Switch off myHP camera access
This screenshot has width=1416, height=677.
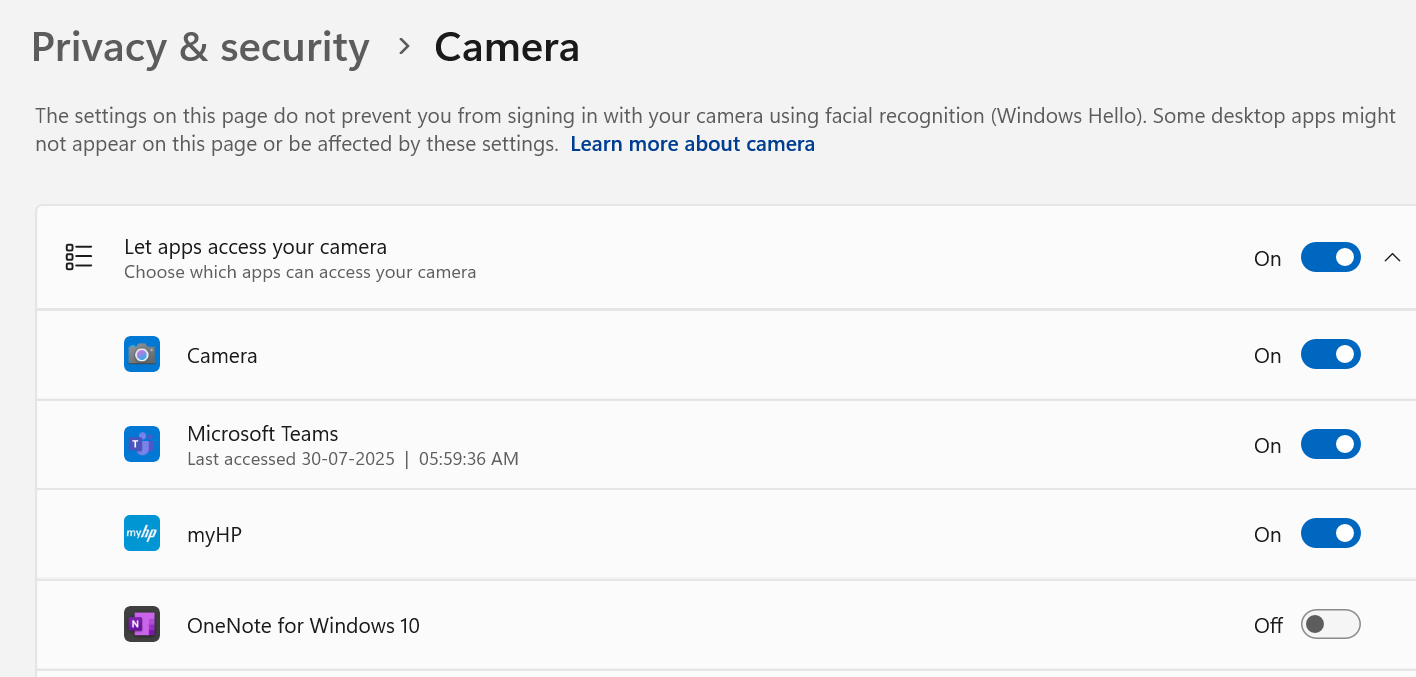click(x=1330, y=534)
